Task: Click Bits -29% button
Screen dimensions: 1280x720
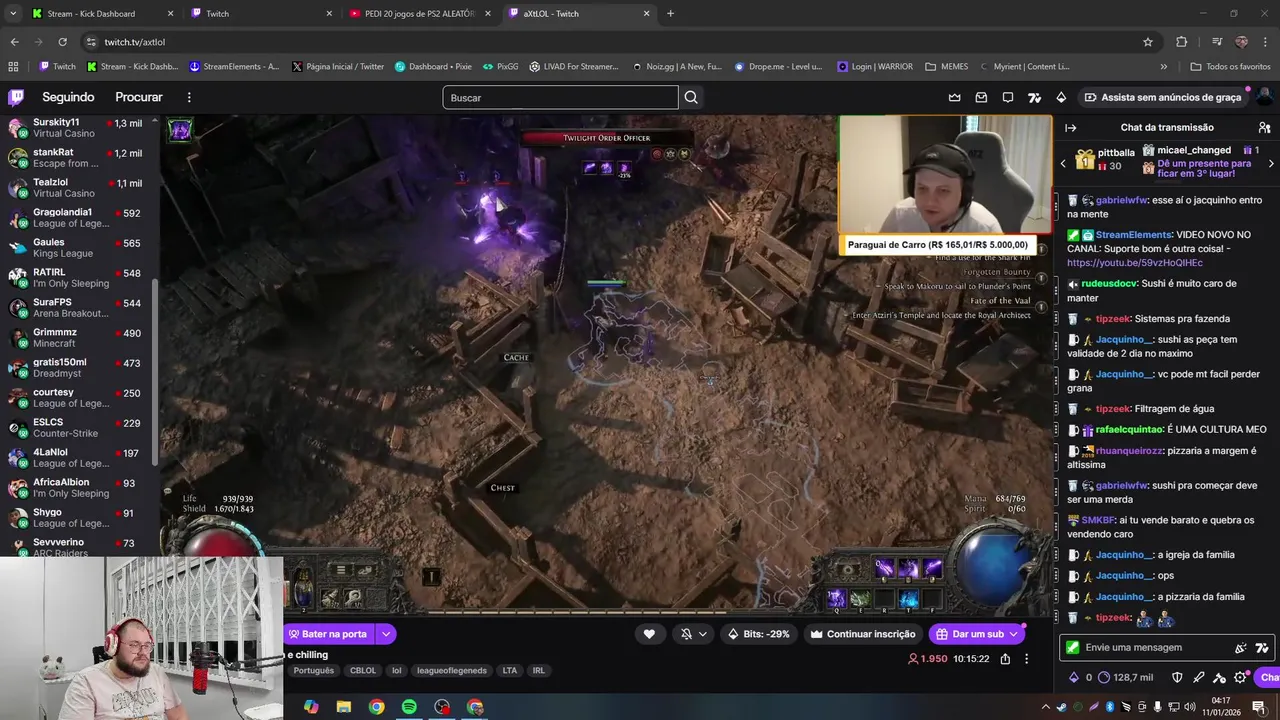Action: [x=758, y=634]
